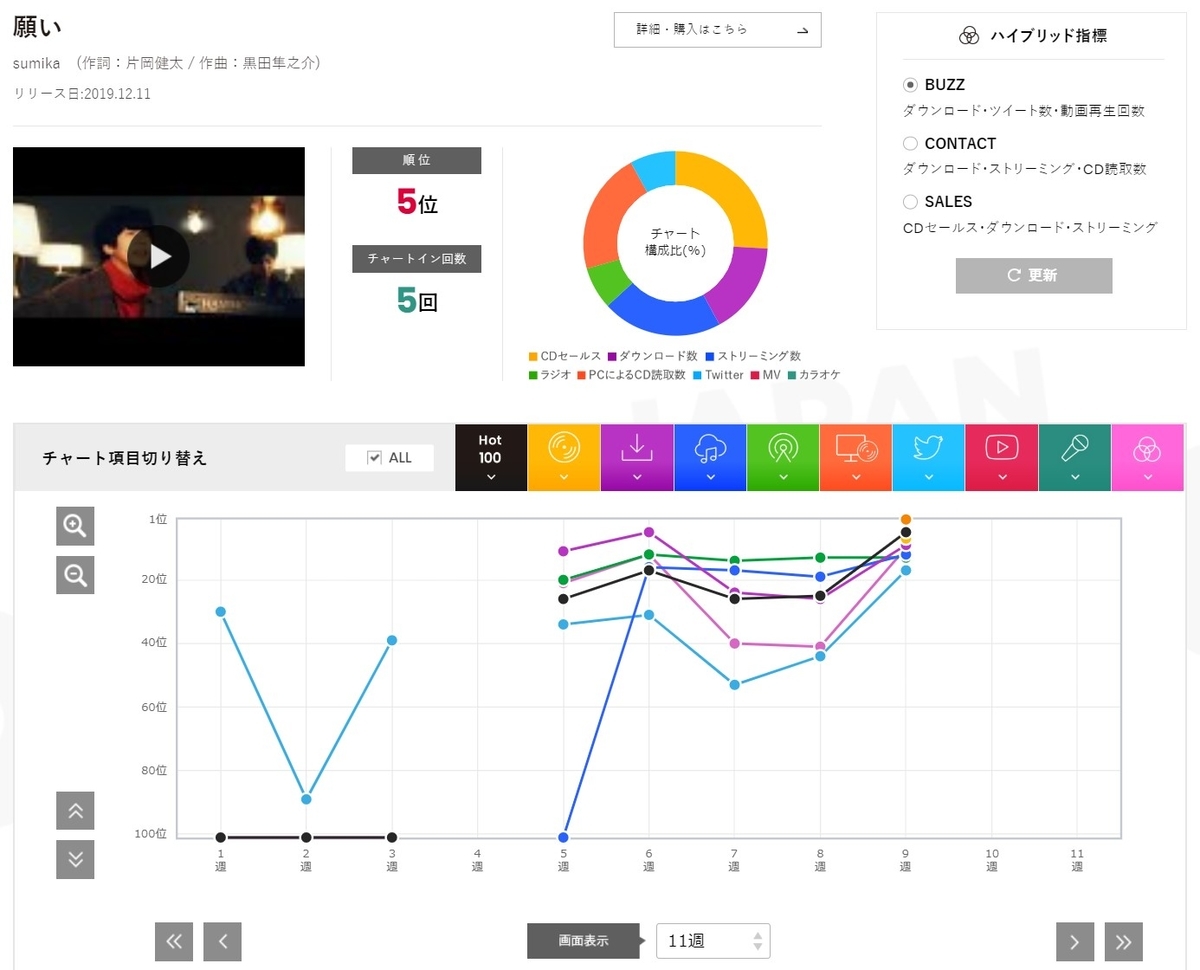Select the download chart icon
Screen dimensions: 1200x970
click(637, 450)
